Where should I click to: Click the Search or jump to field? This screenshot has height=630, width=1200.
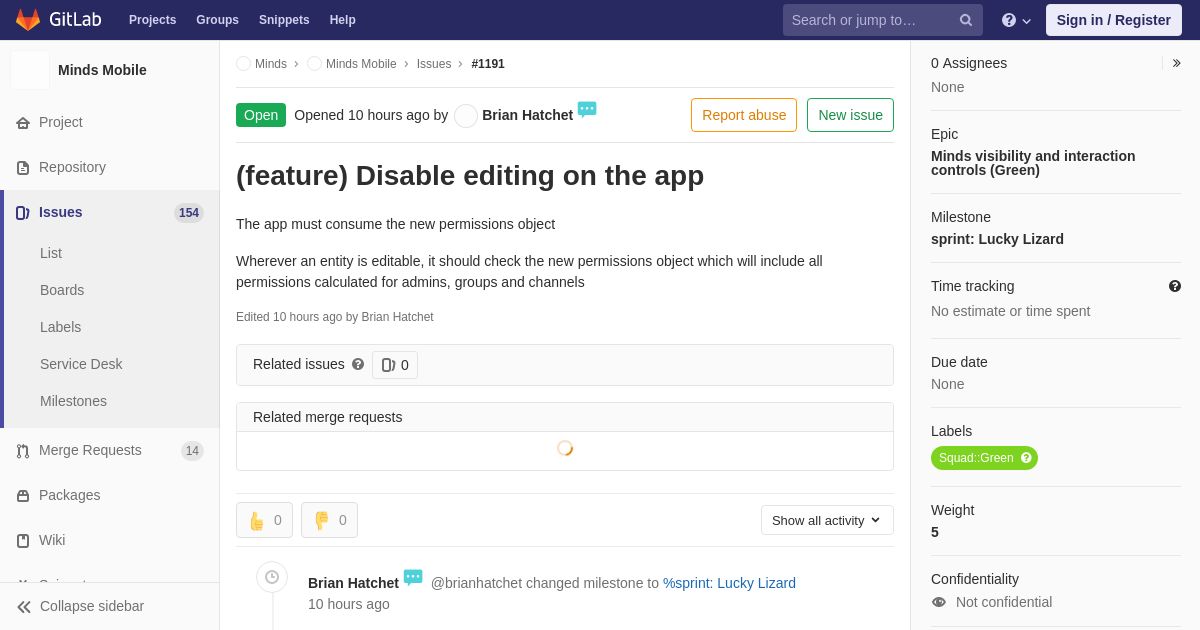[868, 20]
